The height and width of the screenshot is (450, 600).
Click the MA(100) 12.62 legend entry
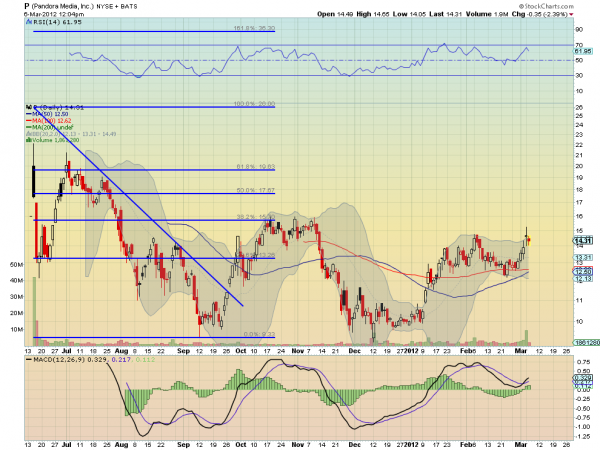click(49, 121)
